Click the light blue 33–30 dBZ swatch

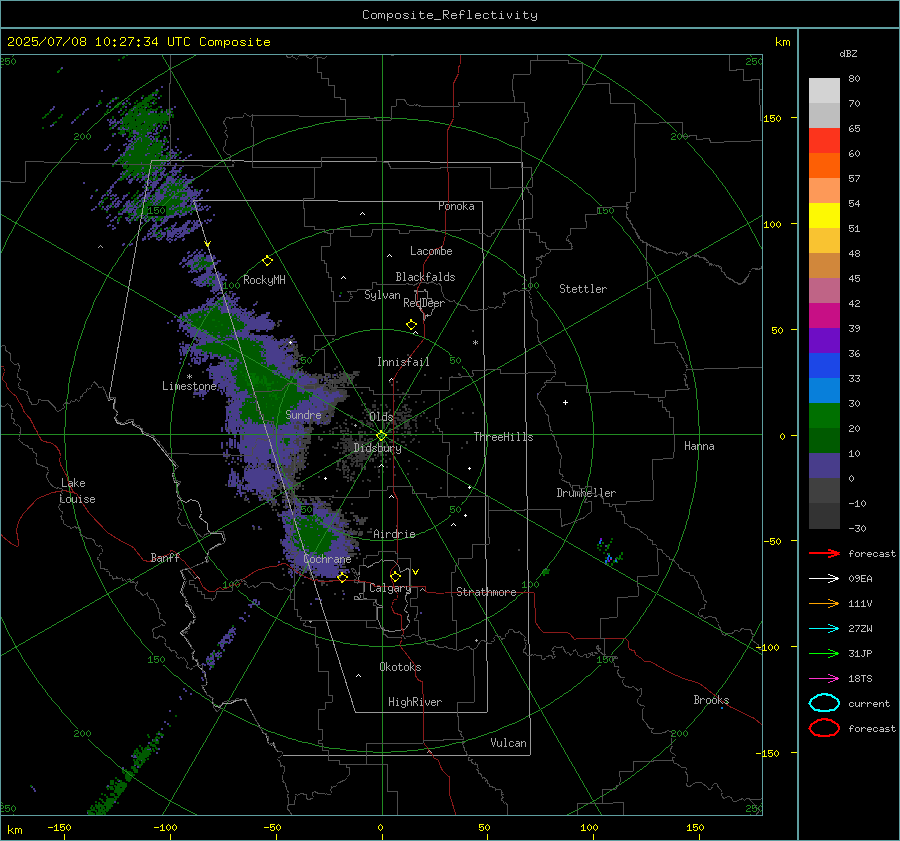[824, 390]
